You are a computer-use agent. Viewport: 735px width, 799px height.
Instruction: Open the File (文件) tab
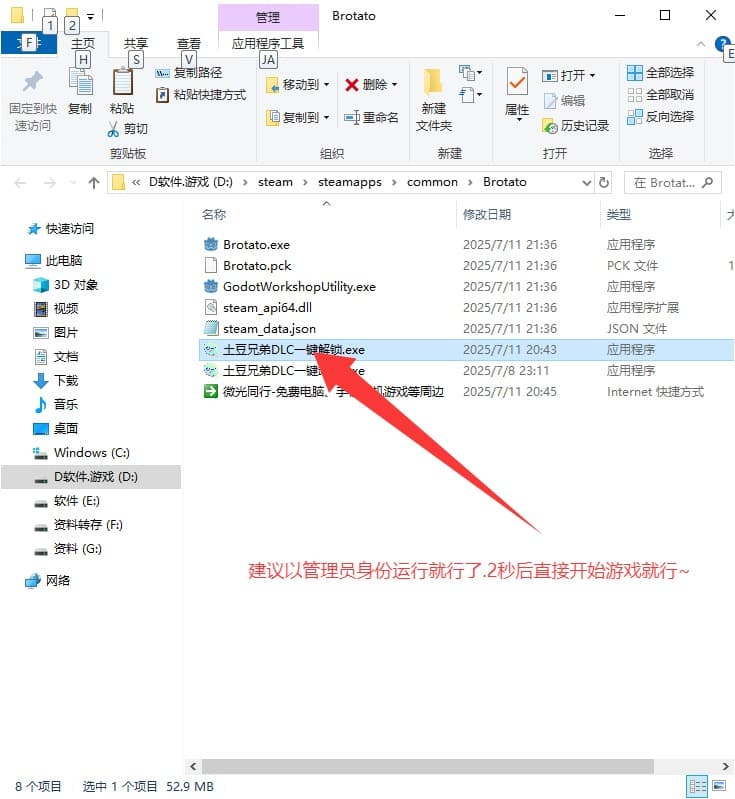click(x=29, y=43)
